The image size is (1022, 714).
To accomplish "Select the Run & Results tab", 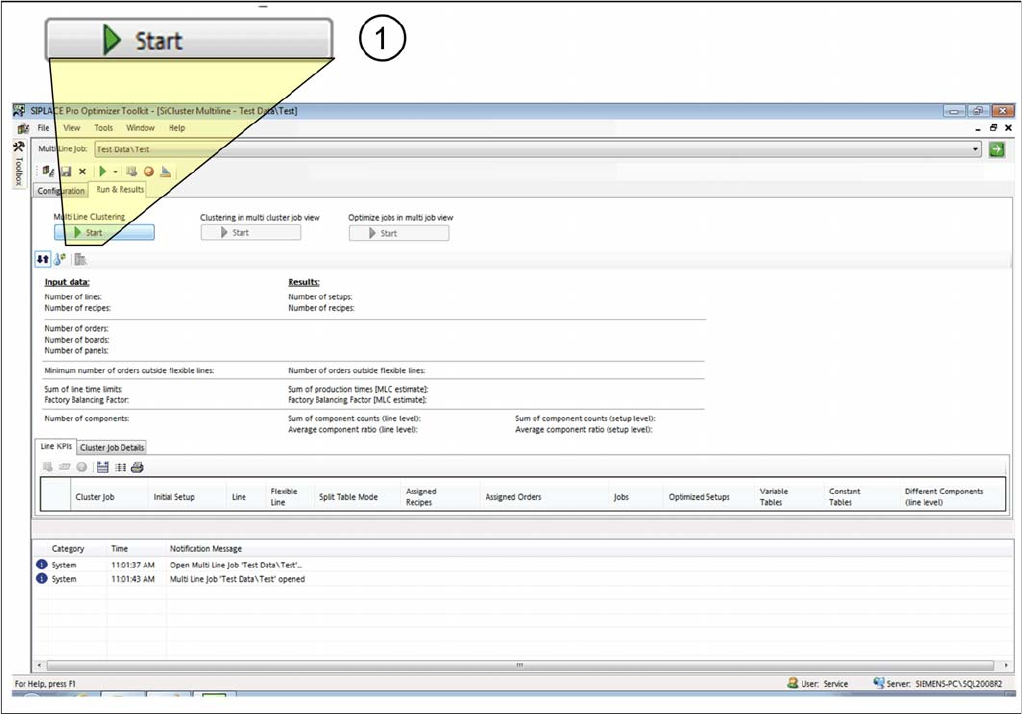I will coord(120,189).
